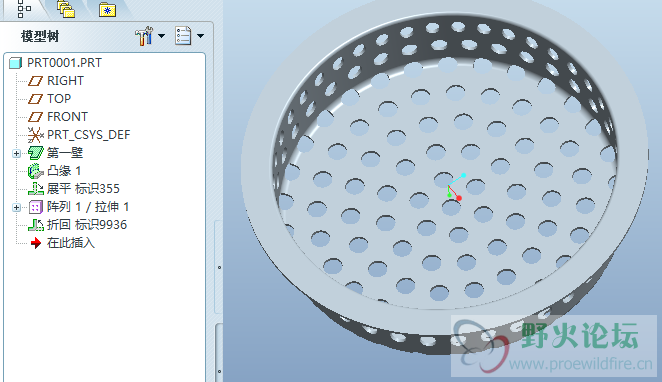
Task: Switch to the folder browser tab
Action: tap(66, 9)
